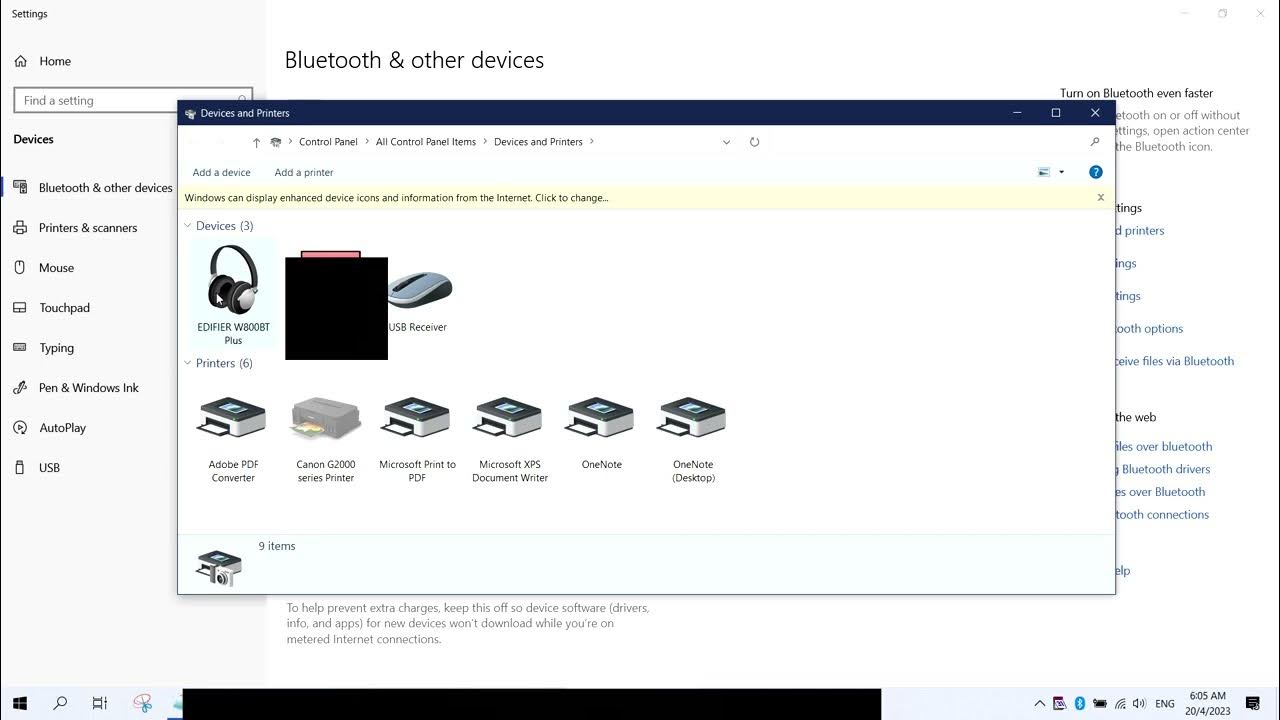Open Task View on taskbar
Image resolution: width=1280 pixels, height=720 pixels.
point(100,704)
